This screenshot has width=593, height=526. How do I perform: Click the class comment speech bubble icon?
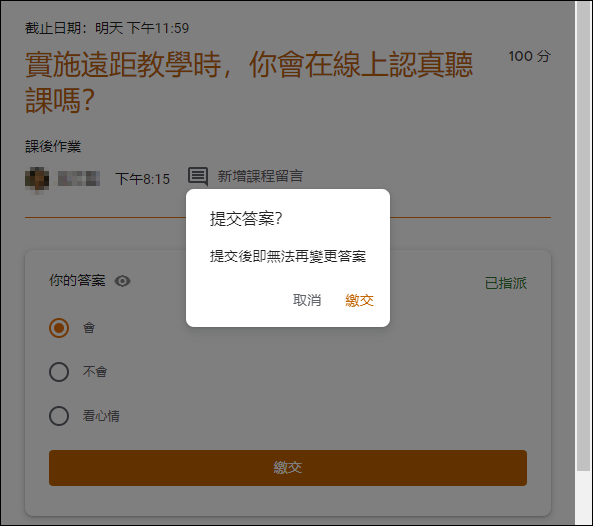click(198, 176)
